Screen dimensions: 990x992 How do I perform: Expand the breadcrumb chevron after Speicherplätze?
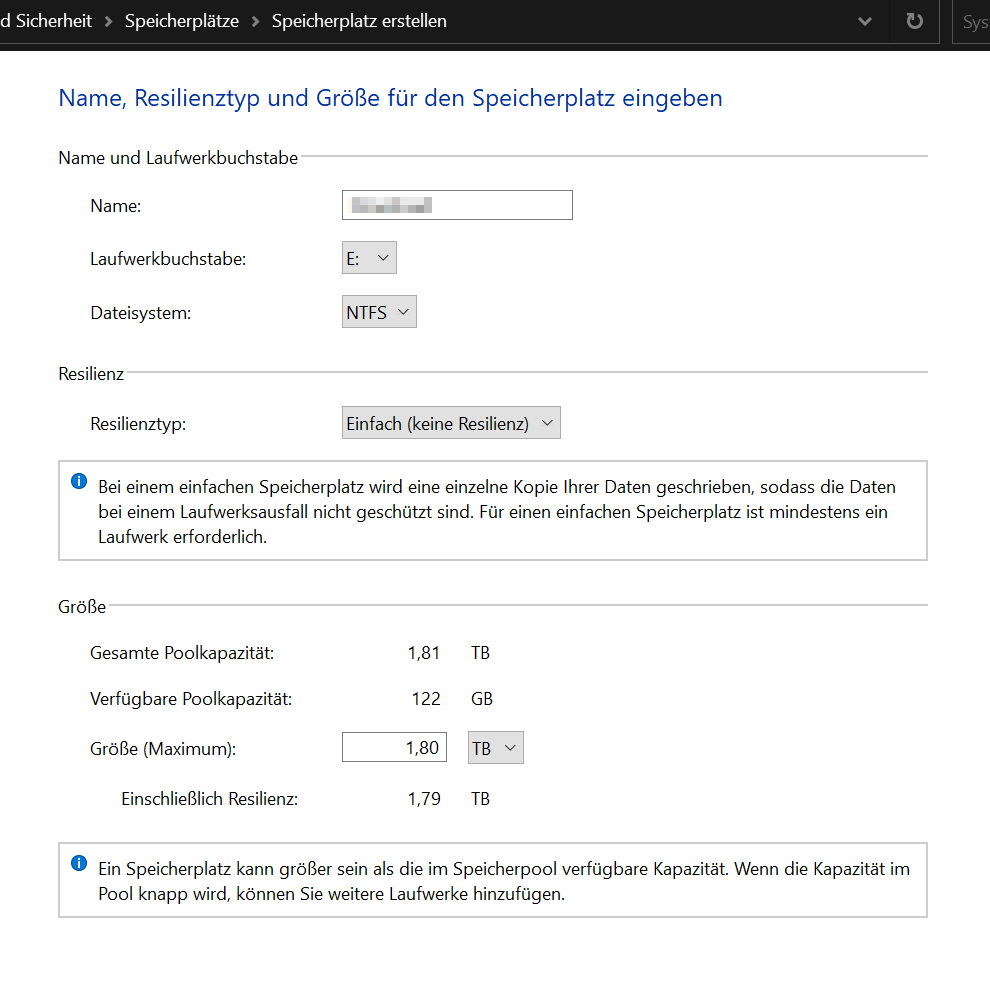256,22
